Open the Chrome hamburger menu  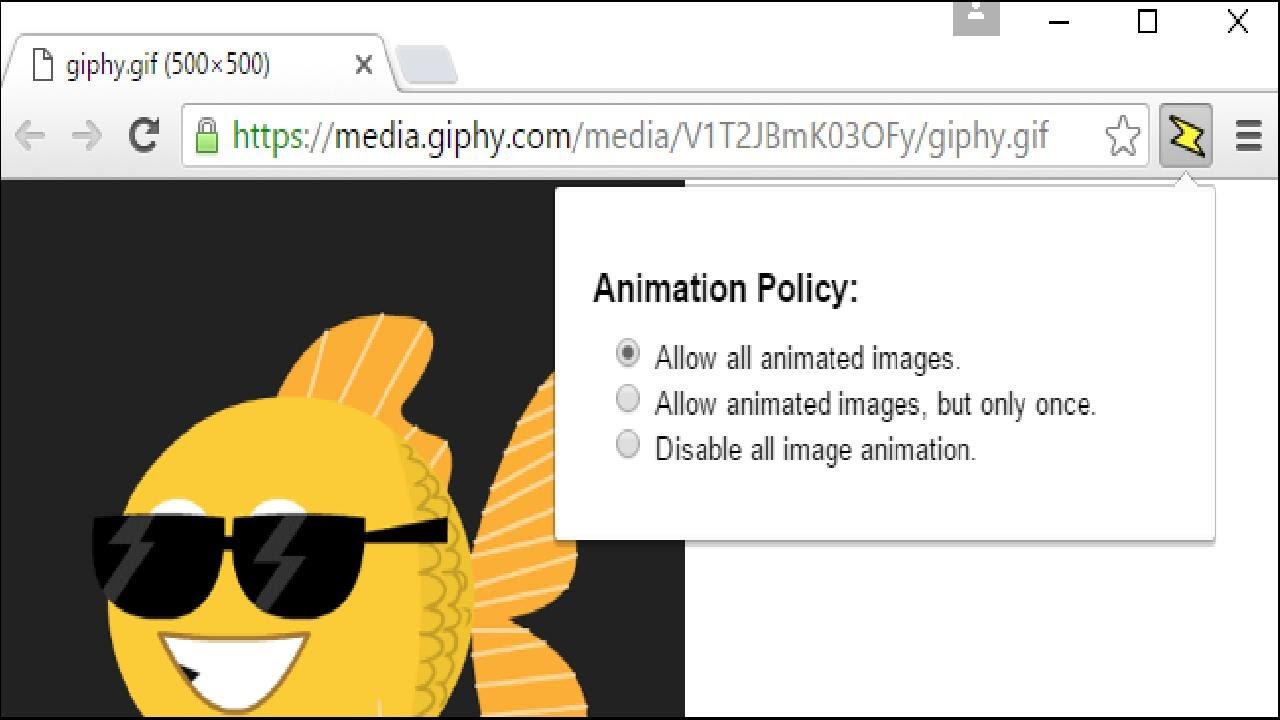coord(1248,135)
